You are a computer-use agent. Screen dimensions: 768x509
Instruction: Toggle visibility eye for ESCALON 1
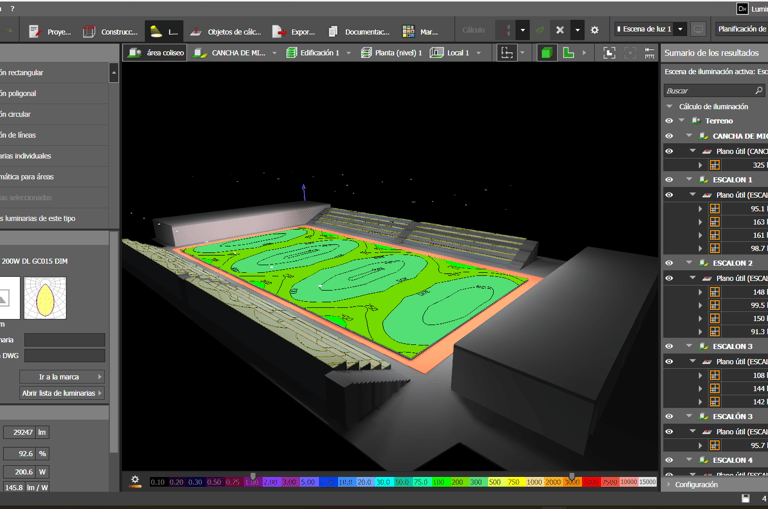(x=669, y=180)
